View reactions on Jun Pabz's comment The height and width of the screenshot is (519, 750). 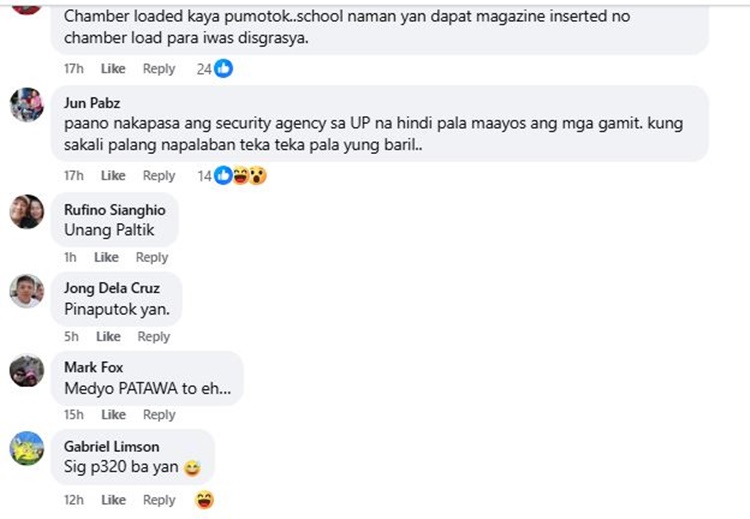pos(232,176)
